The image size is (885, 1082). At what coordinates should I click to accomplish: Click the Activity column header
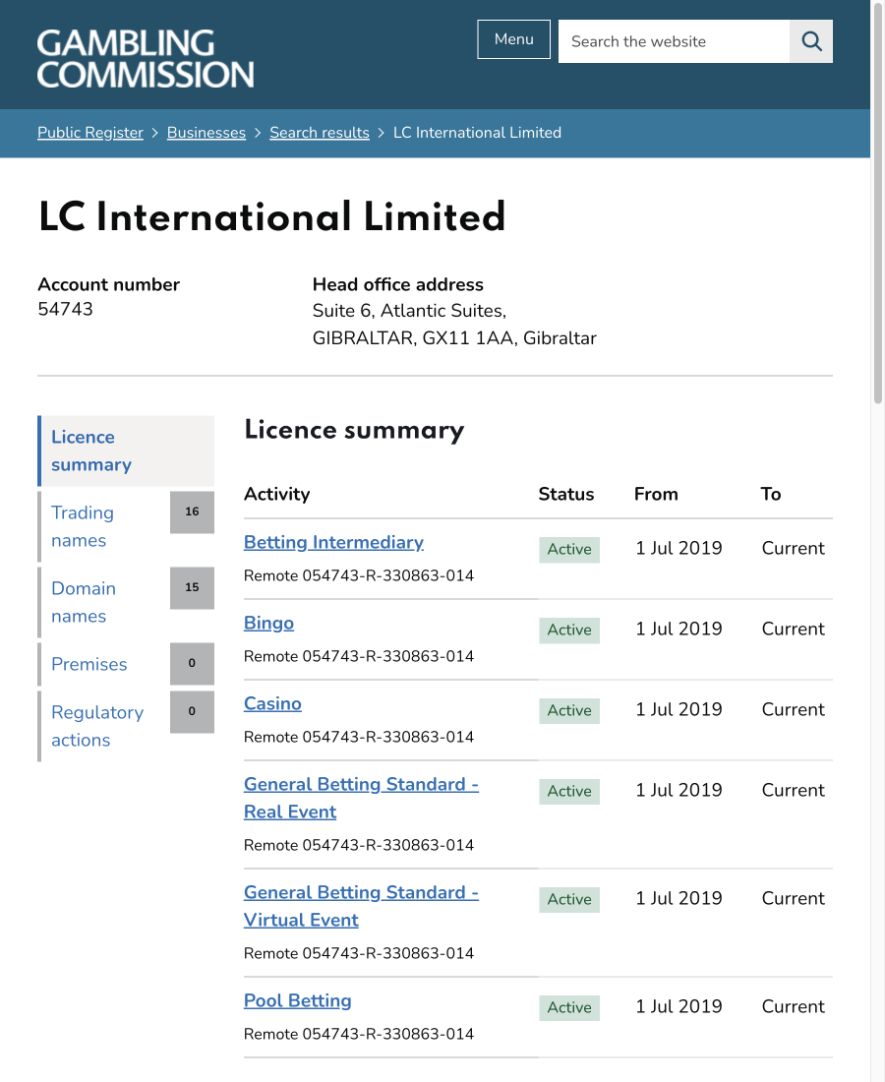[x=277, y=494]
